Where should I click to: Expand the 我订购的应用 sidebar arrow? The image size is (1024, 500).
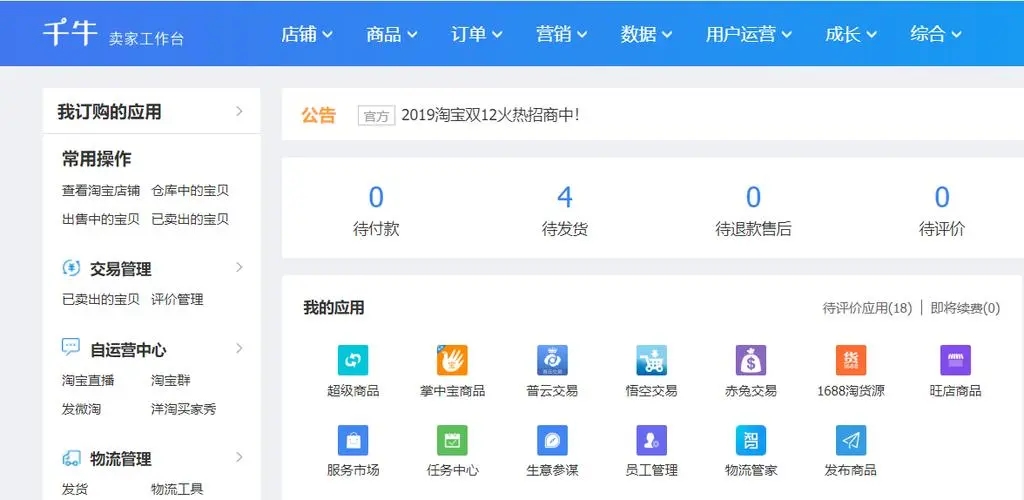239,111
